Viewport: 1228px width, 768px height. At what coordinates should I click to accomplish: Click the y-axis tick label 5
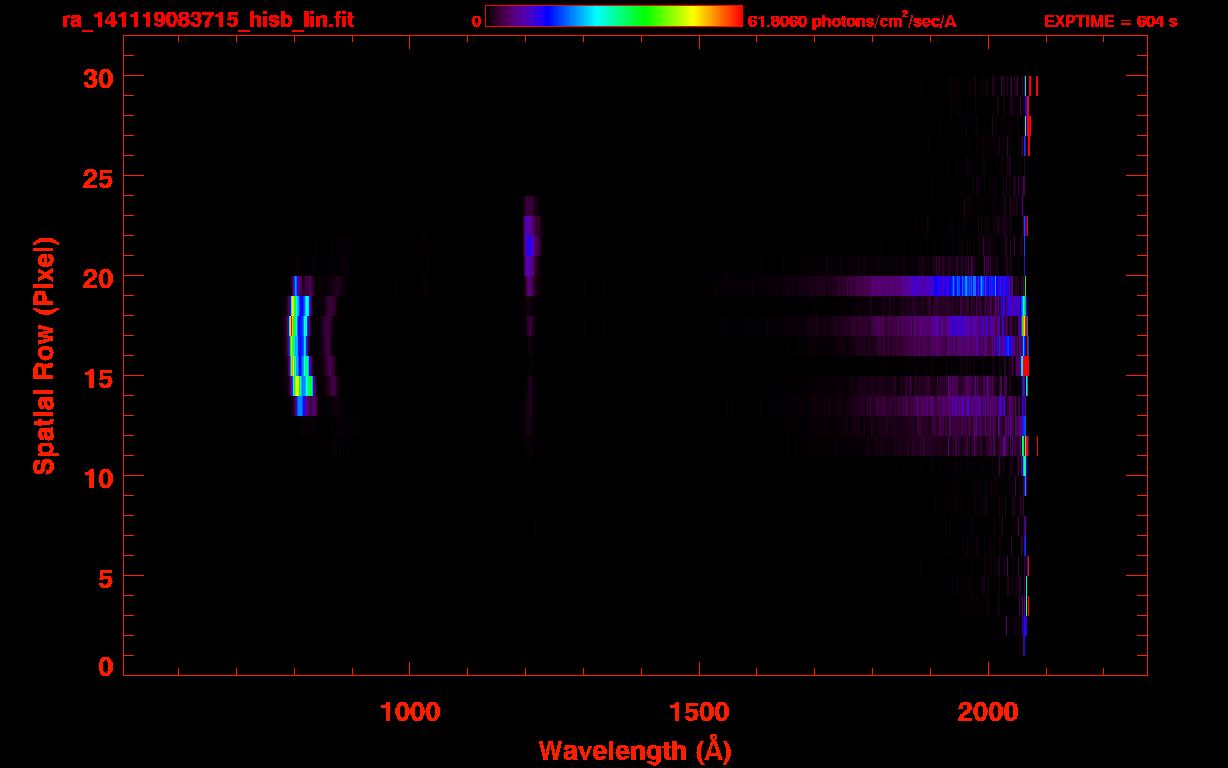[x=104, y=577]
